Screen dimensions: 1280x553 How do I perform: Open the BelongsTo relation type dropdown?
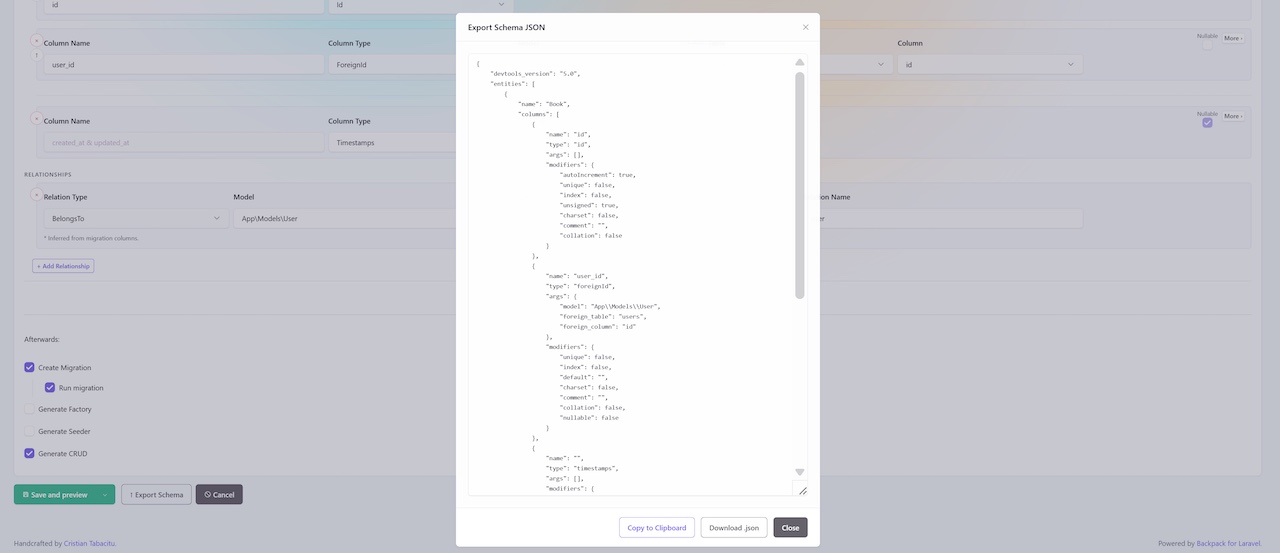click(136, 218)
